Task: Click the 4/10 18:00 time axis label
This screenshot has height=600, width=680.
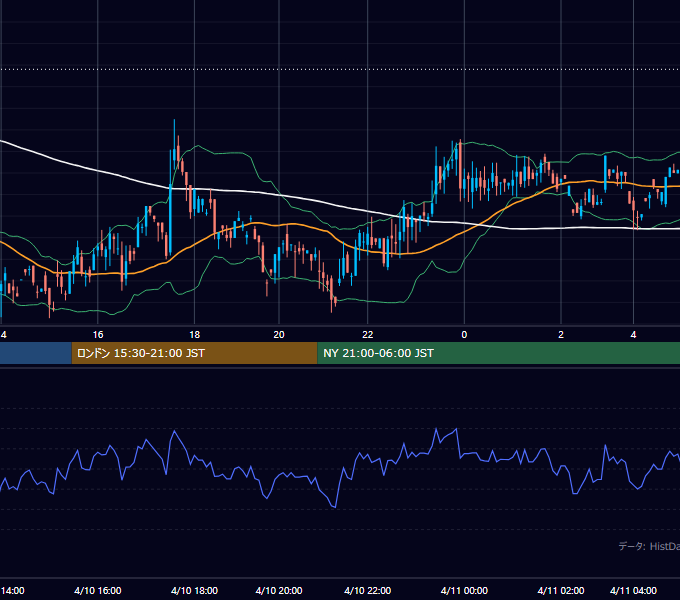Action: pos(194,590)
